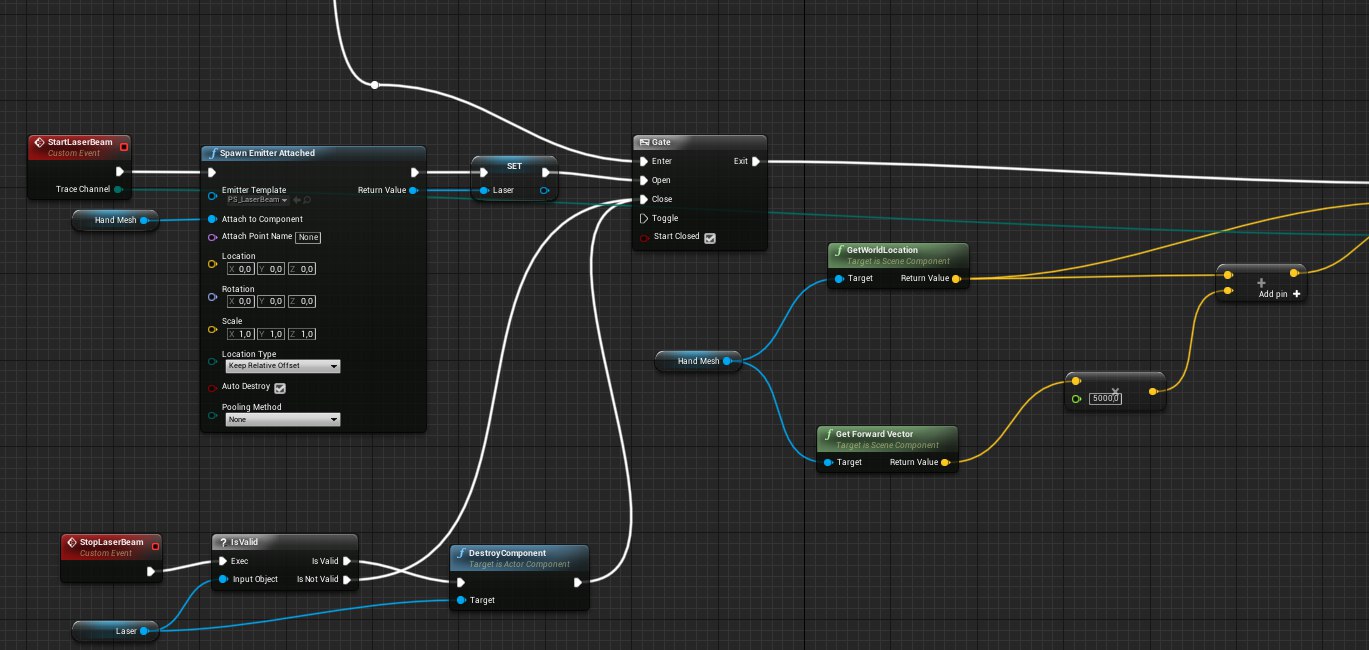
Task: Select the Spawn Emitter Attached node title
Action: [x=268, y=153]
